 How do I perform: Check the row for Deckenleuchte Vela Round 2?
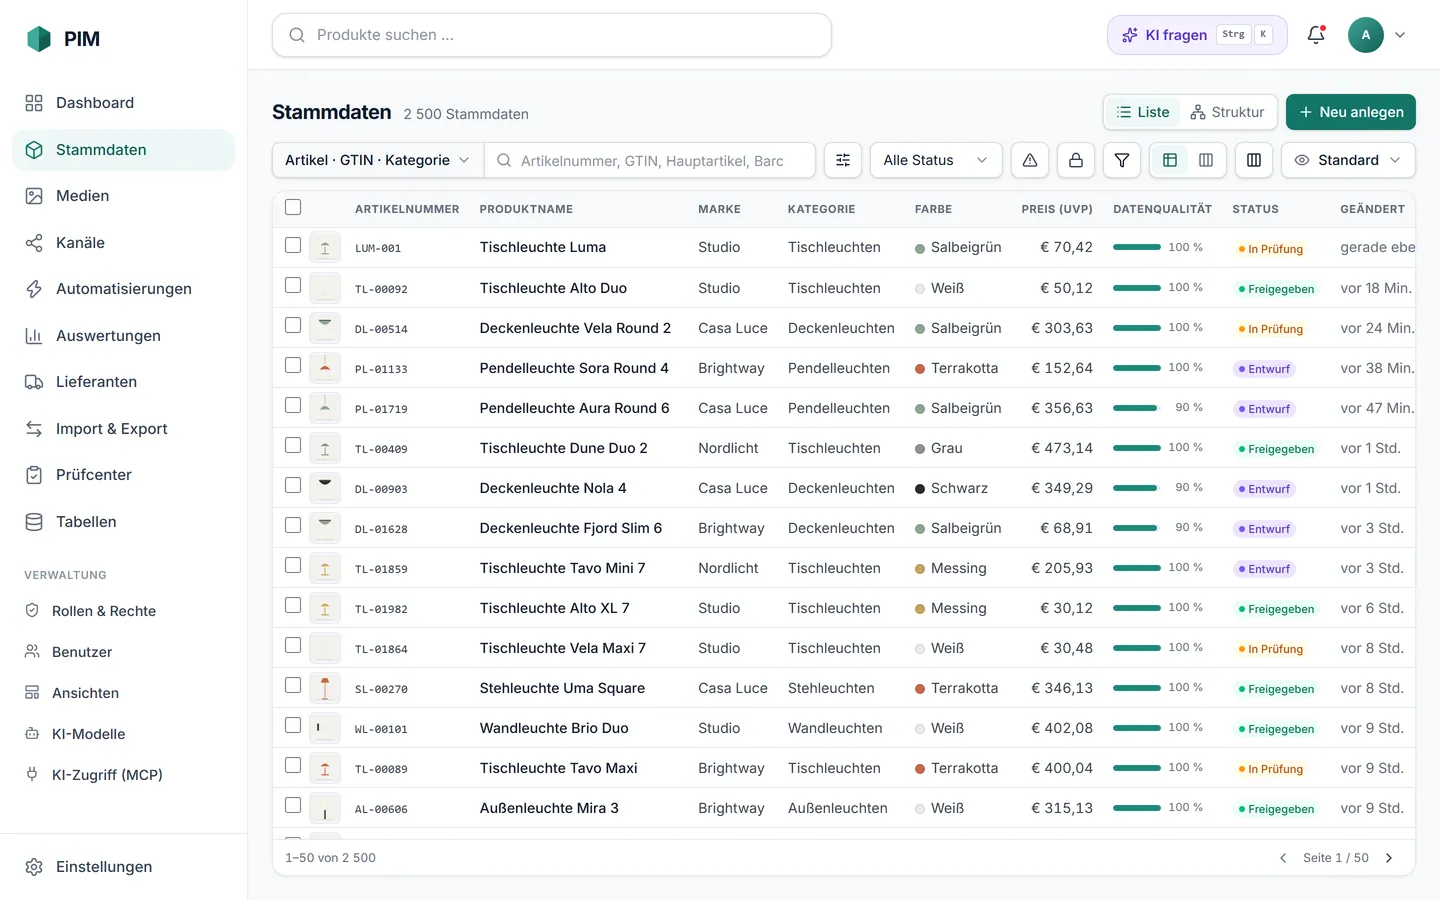coord(293,325)
